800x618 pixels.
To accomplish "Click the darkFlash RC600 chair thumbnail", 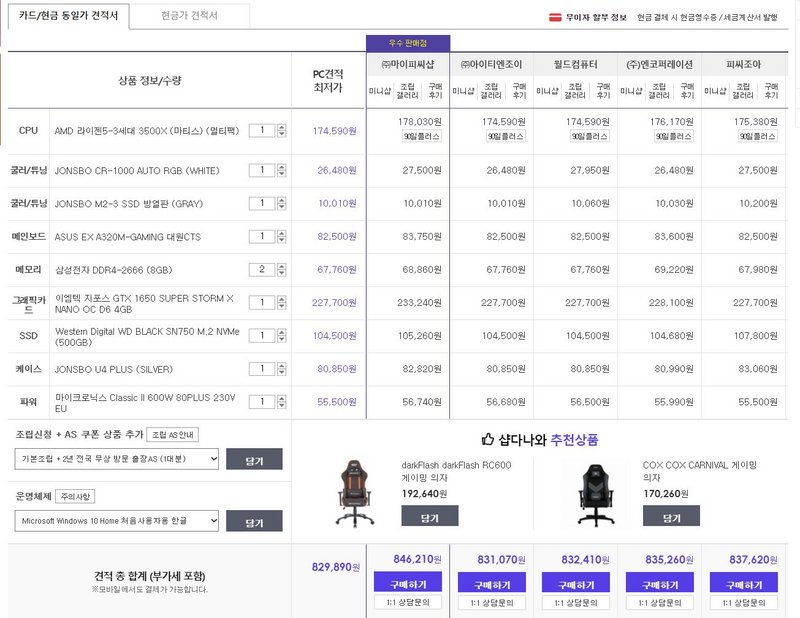I will point(355,493).
